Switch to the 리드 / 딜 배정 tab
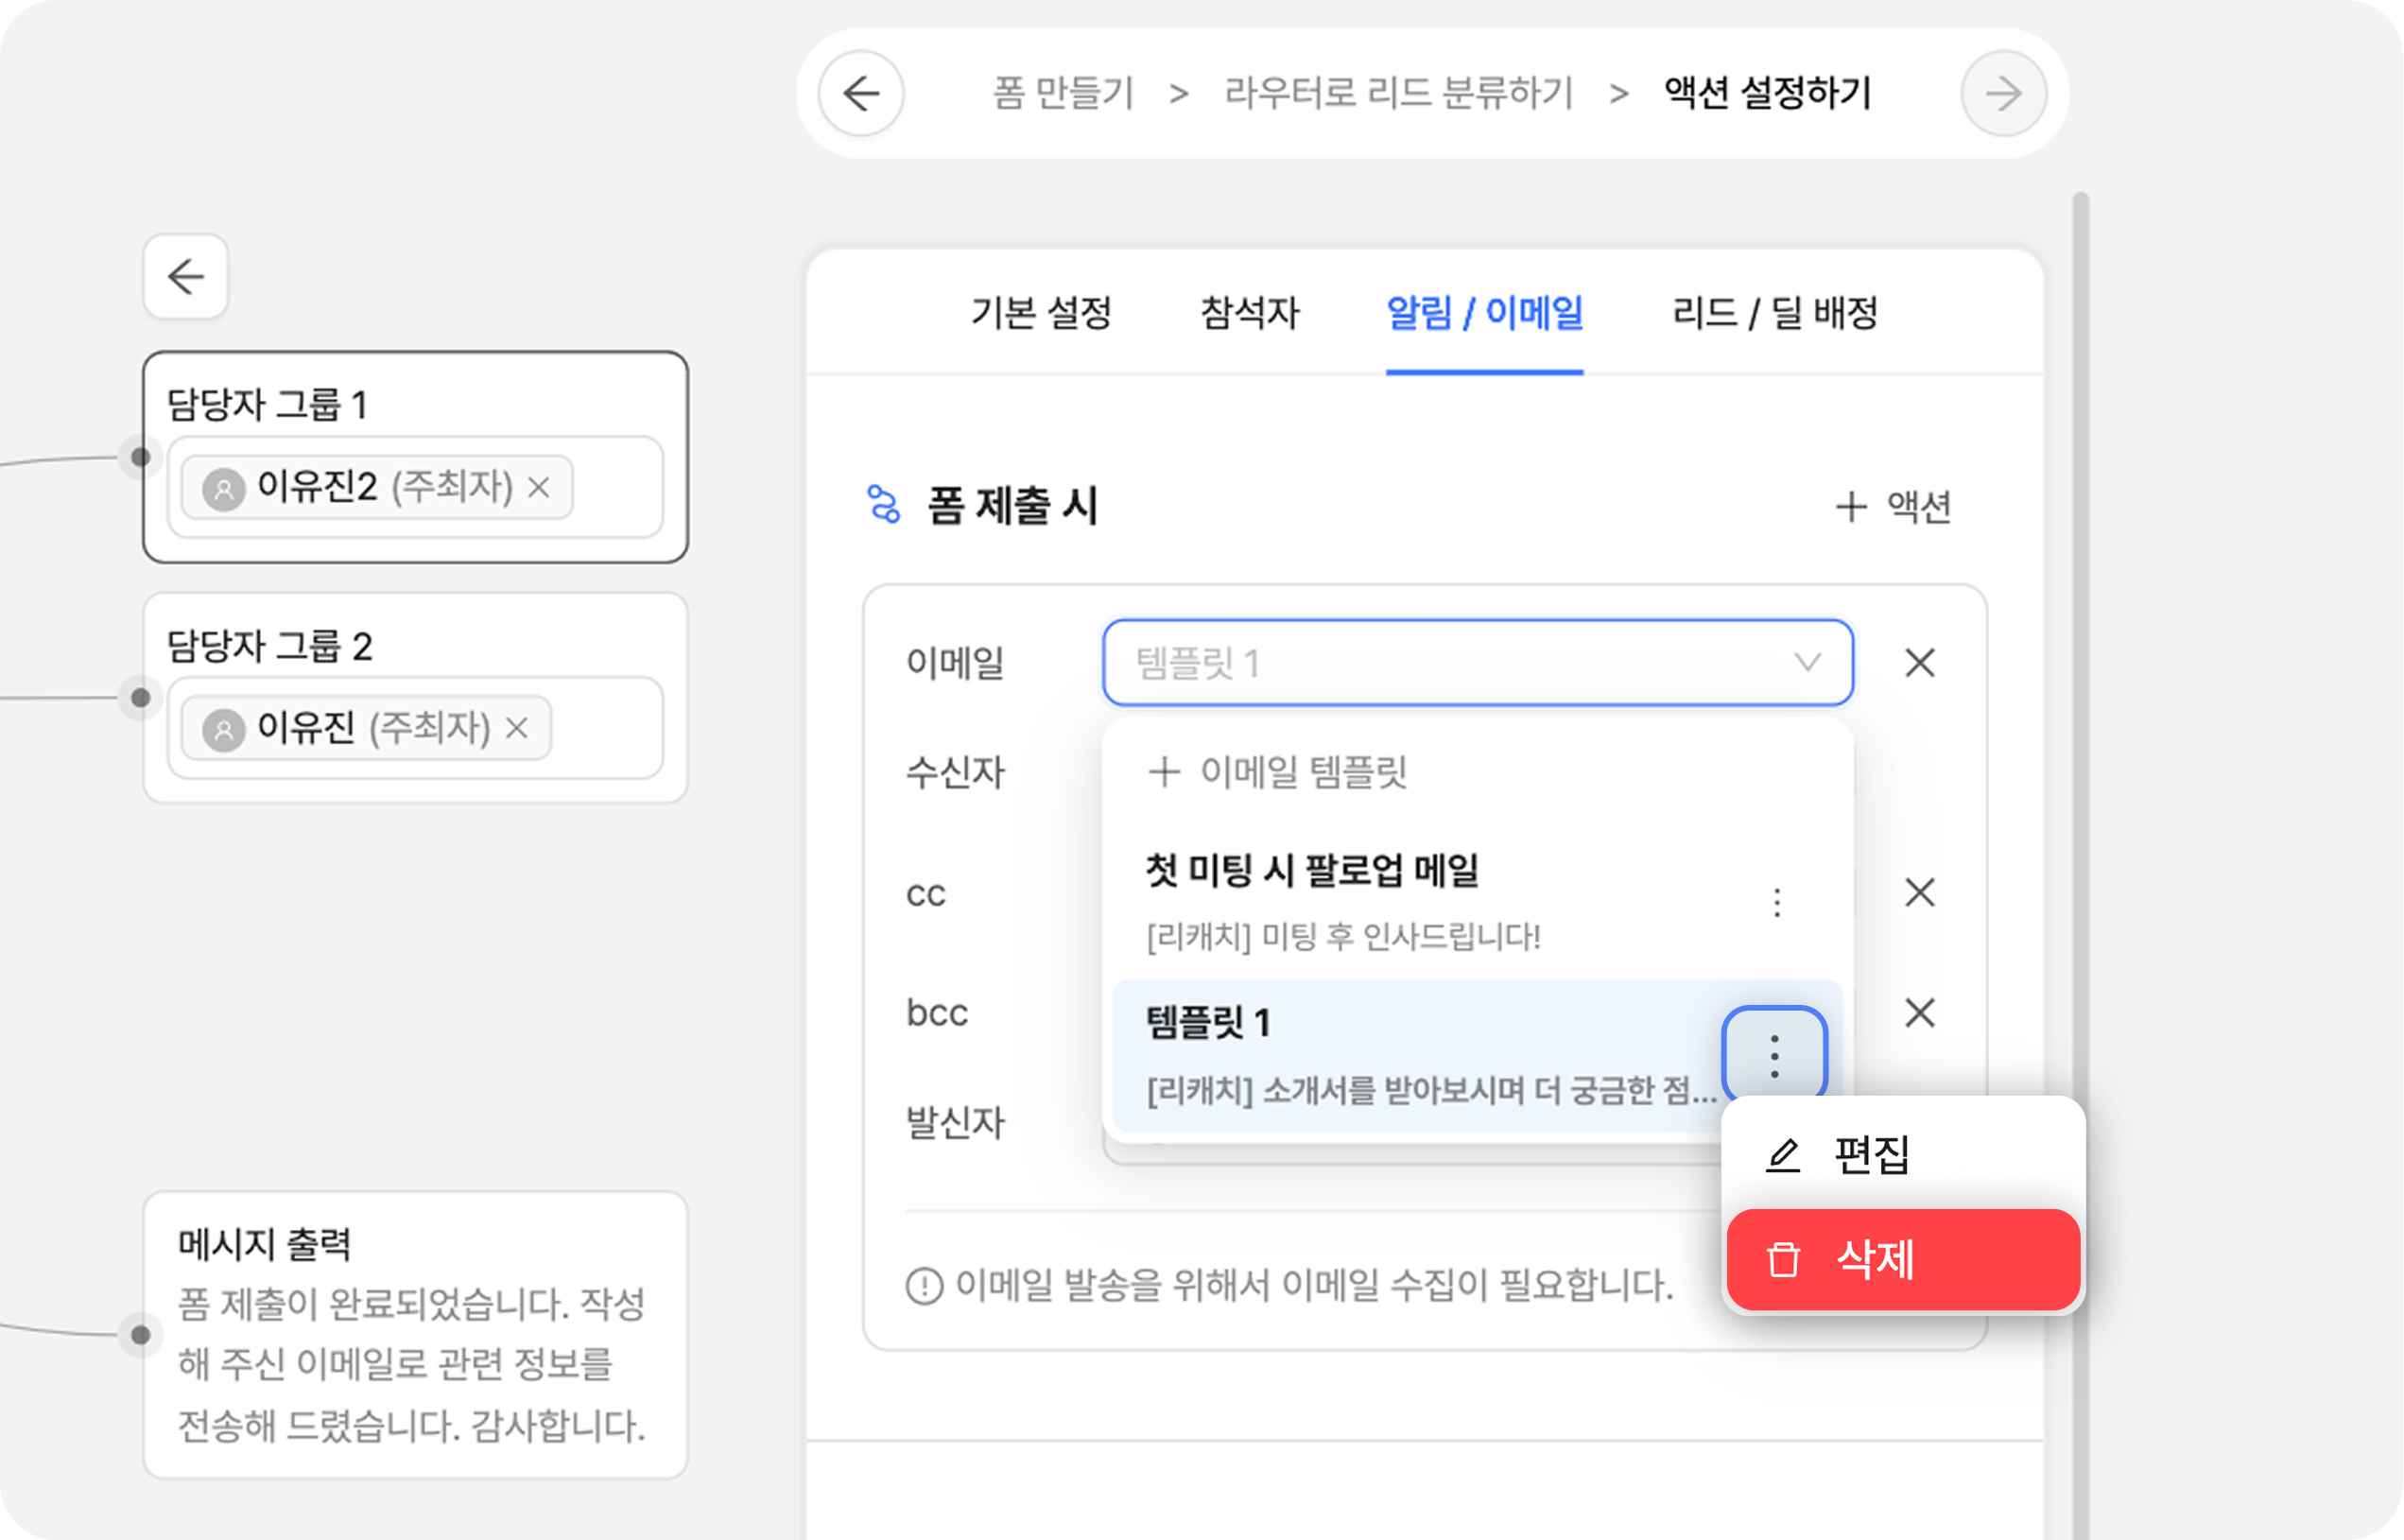The height and width of the screenshot is (1540, 2404). [x=1774, y=313]
